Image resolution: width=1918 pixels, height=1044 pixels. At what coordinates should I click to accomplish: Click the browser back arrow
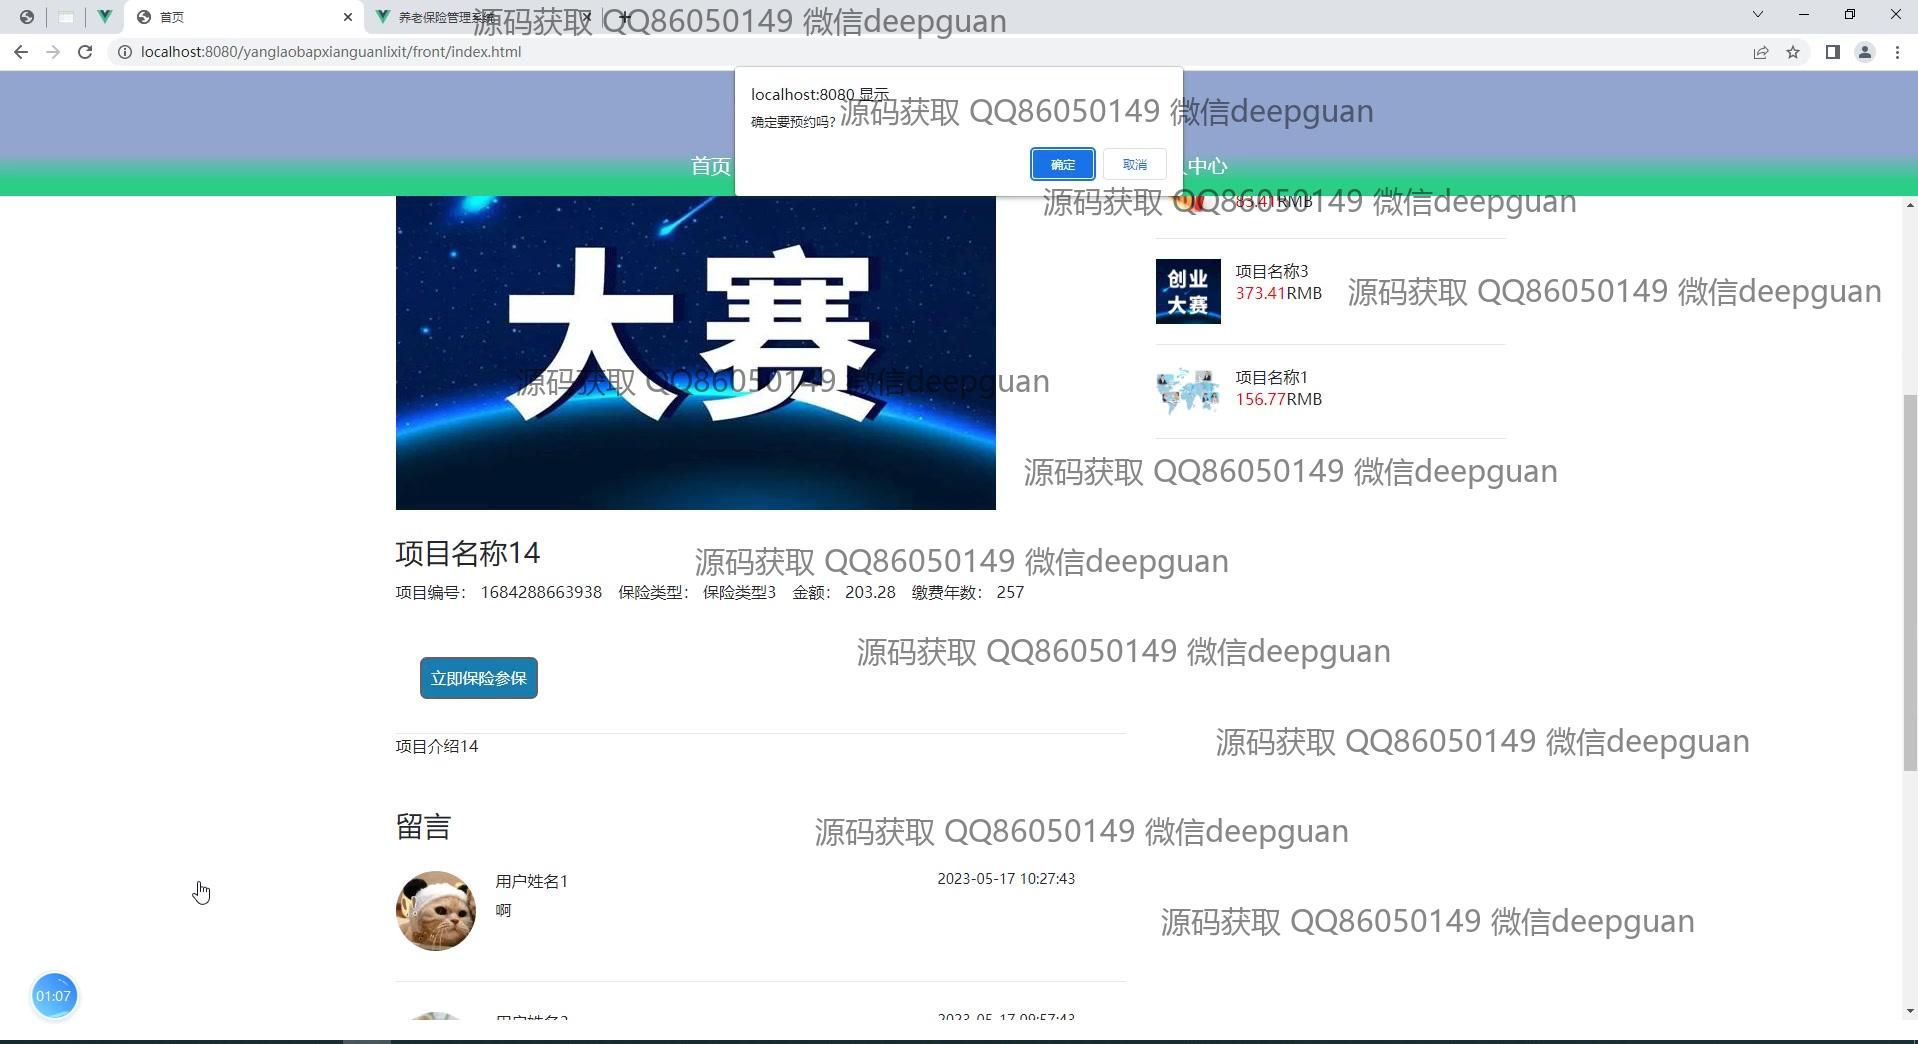(21, 52)
